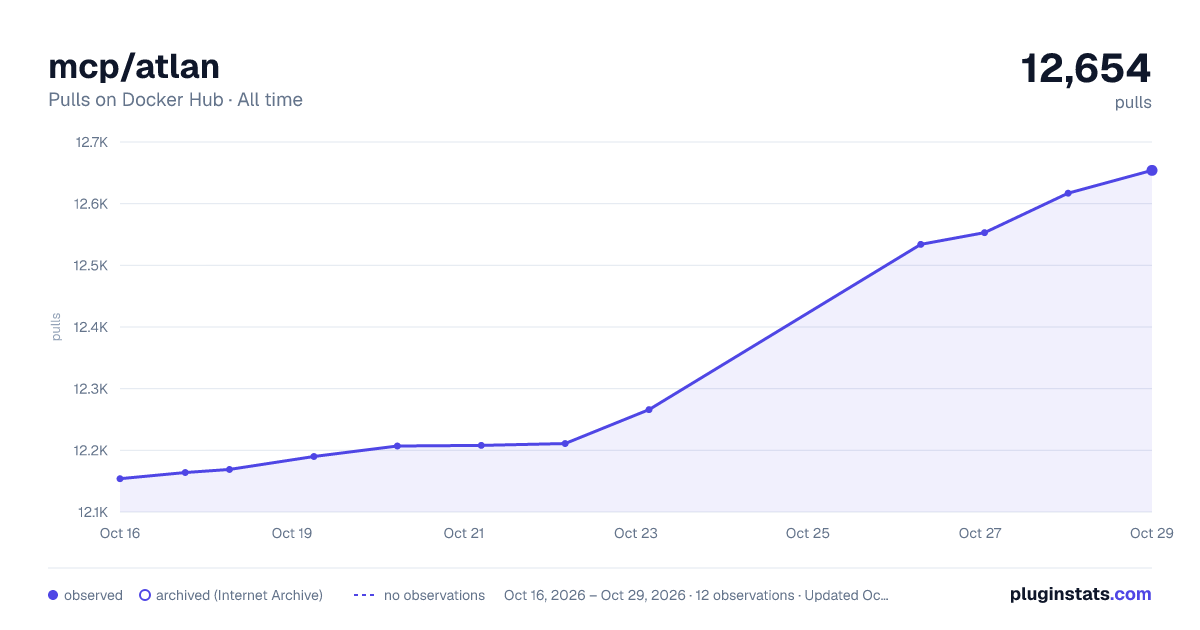Screen dimensions: 1200x630
Task: Select the Oct 21 data point
Action: pyautogui.click(x=481, y=445)
